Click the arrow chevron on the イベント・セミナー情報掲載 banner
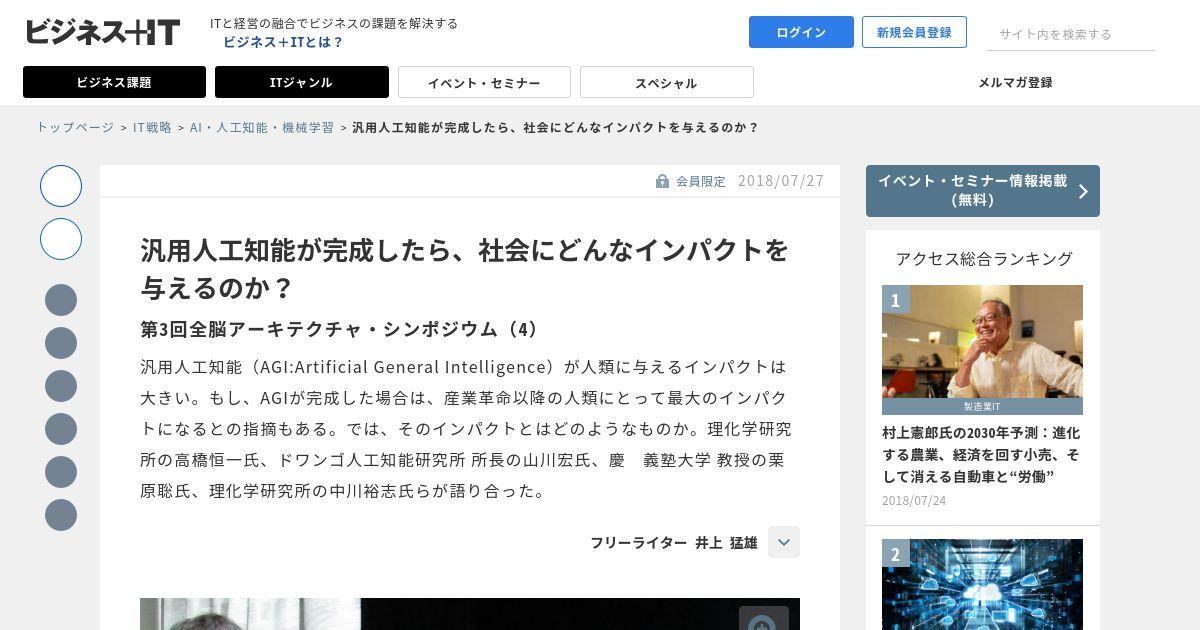 point(1083,191)
